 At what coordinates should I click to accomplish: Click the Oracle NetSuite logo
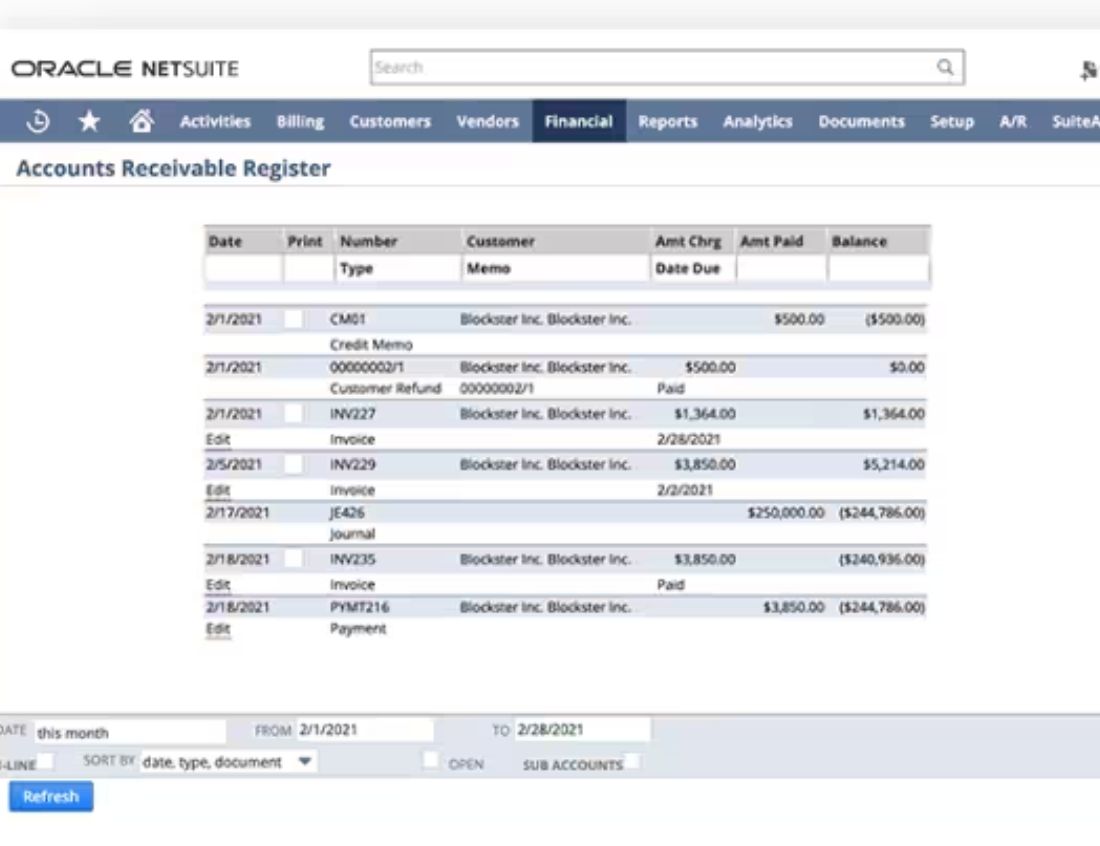click(x=125, y=69)
